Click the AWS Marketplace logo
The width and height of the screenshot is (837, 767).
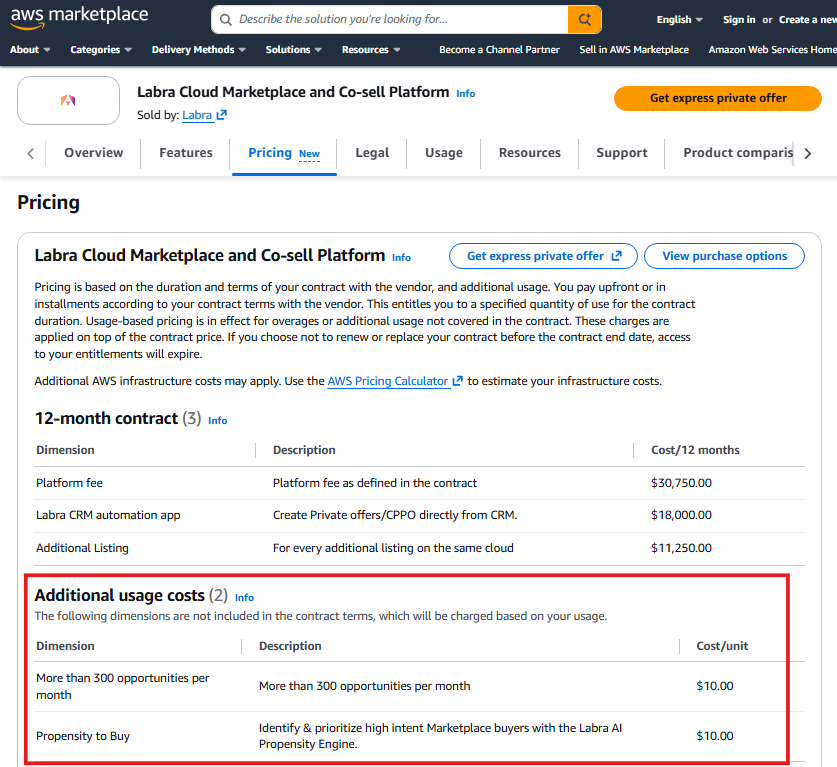(x=79, y=17)
